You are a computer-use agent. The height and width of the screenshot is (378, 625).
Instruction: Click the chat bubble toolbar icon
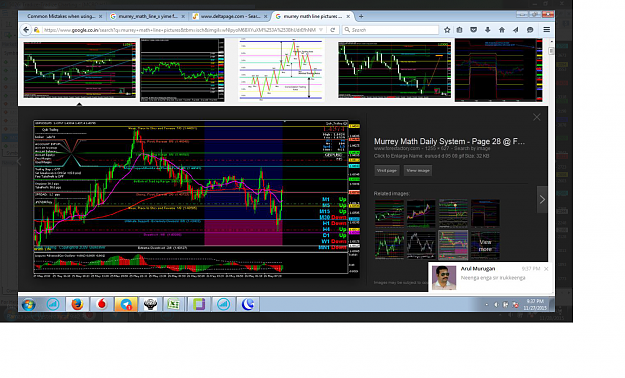tap(530, 30)
